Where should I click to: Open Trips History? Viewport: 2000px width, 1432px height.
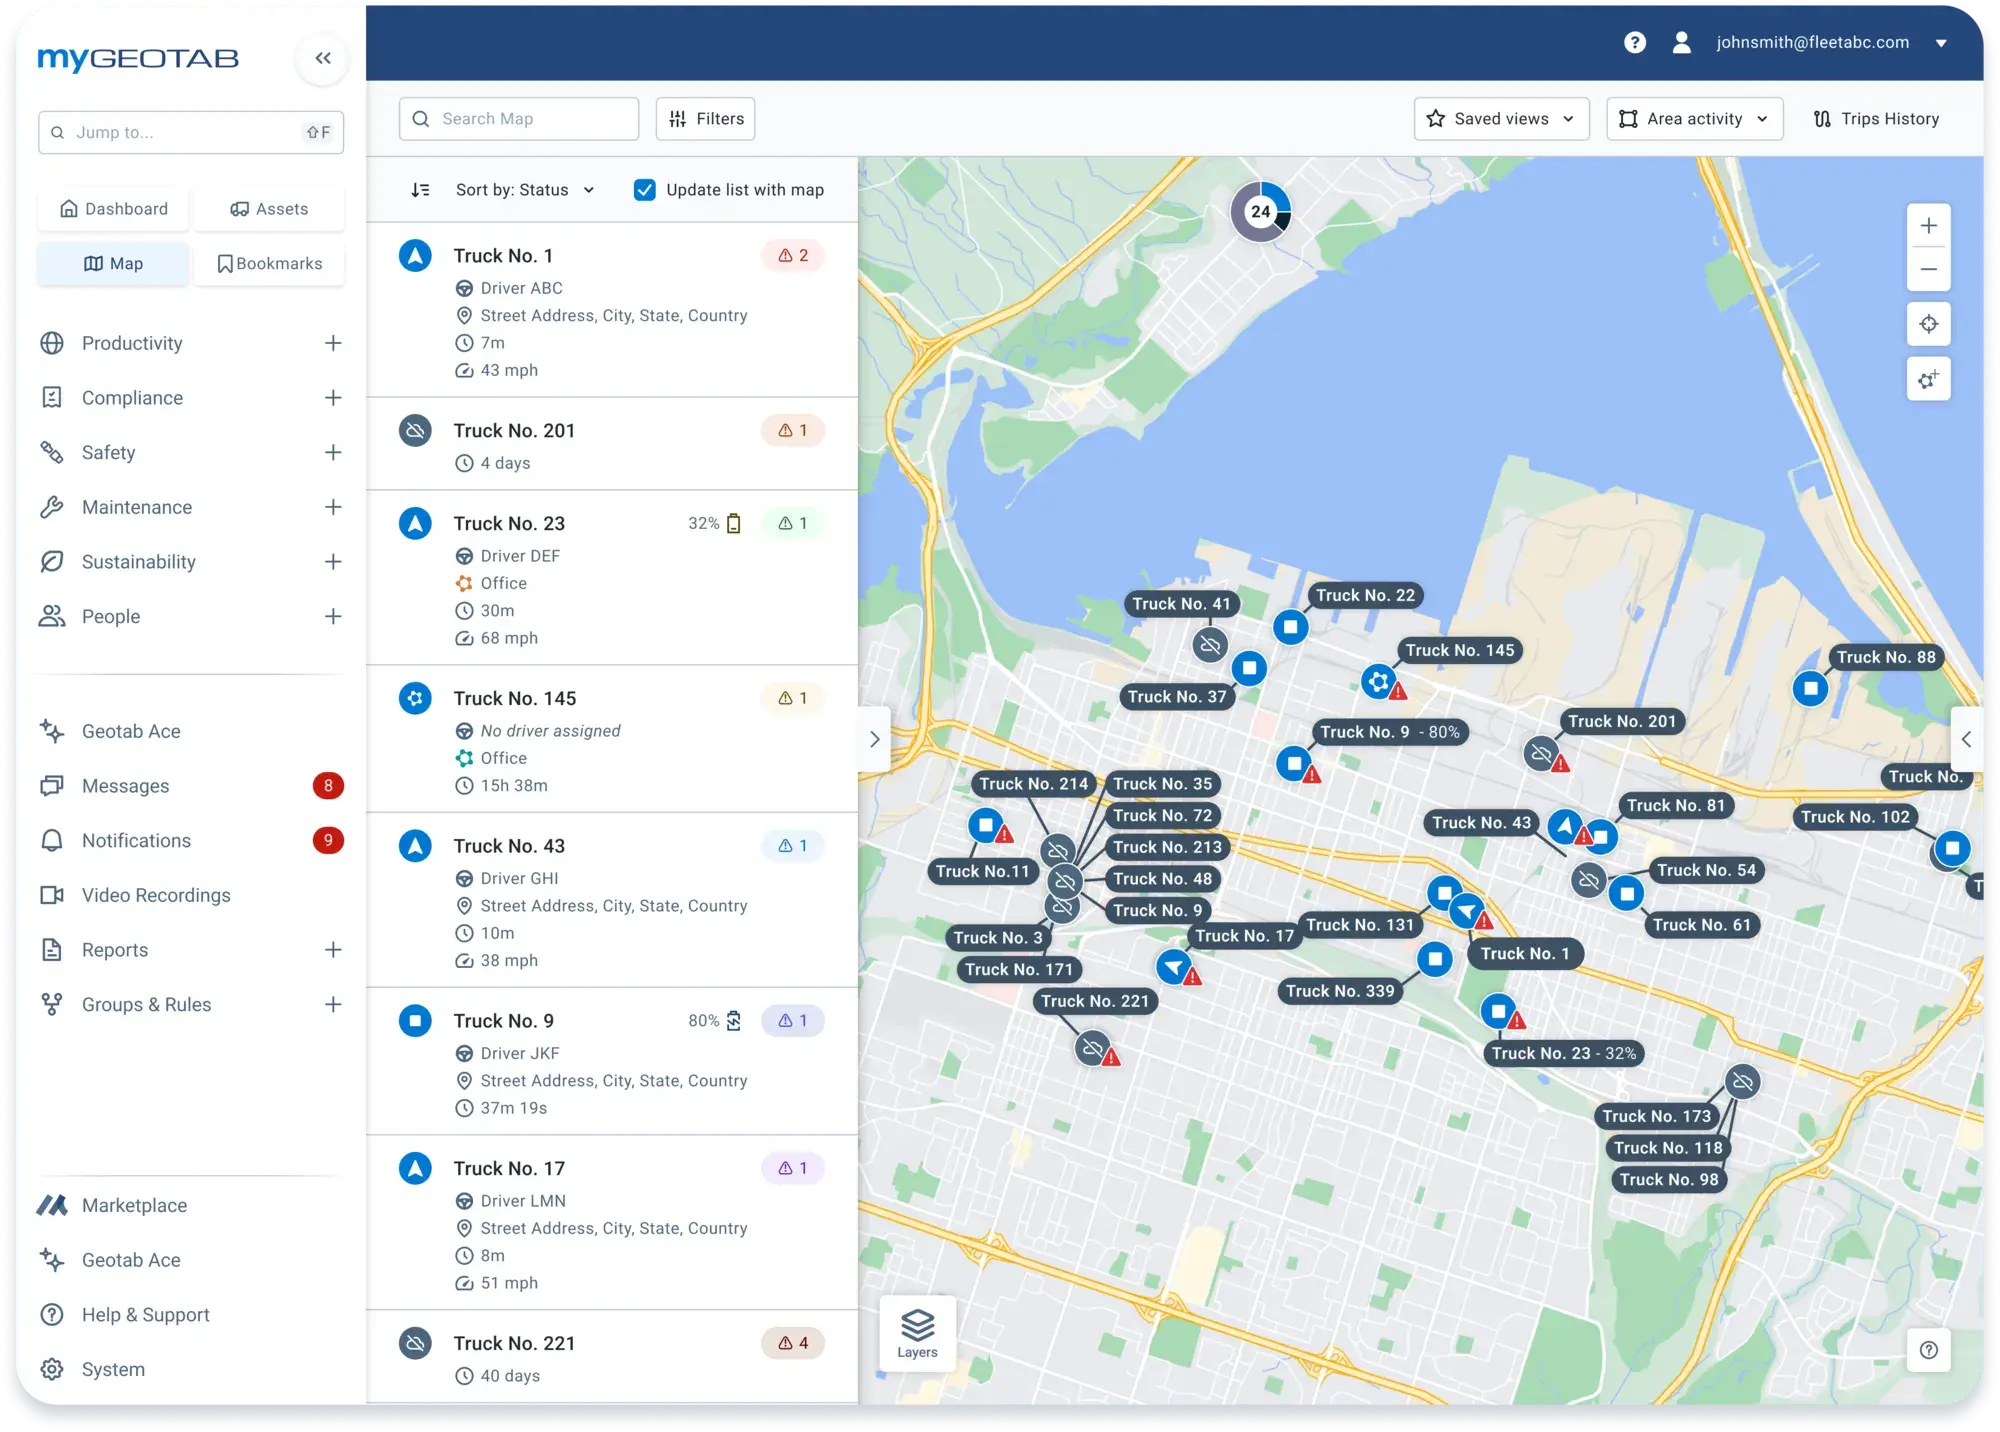[1876, 118]
